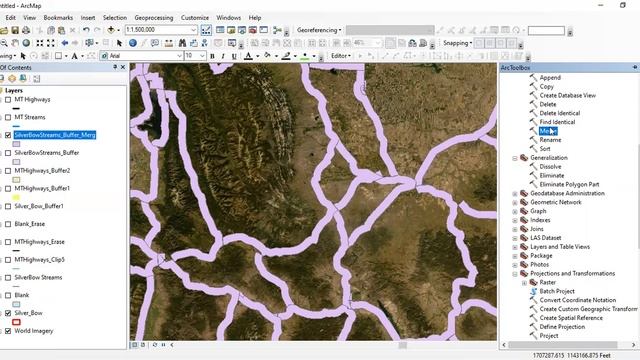Open the Editor dropdown menu
Image resolution: width=640 pixels, height=360 pixels.
pos(341,56)
